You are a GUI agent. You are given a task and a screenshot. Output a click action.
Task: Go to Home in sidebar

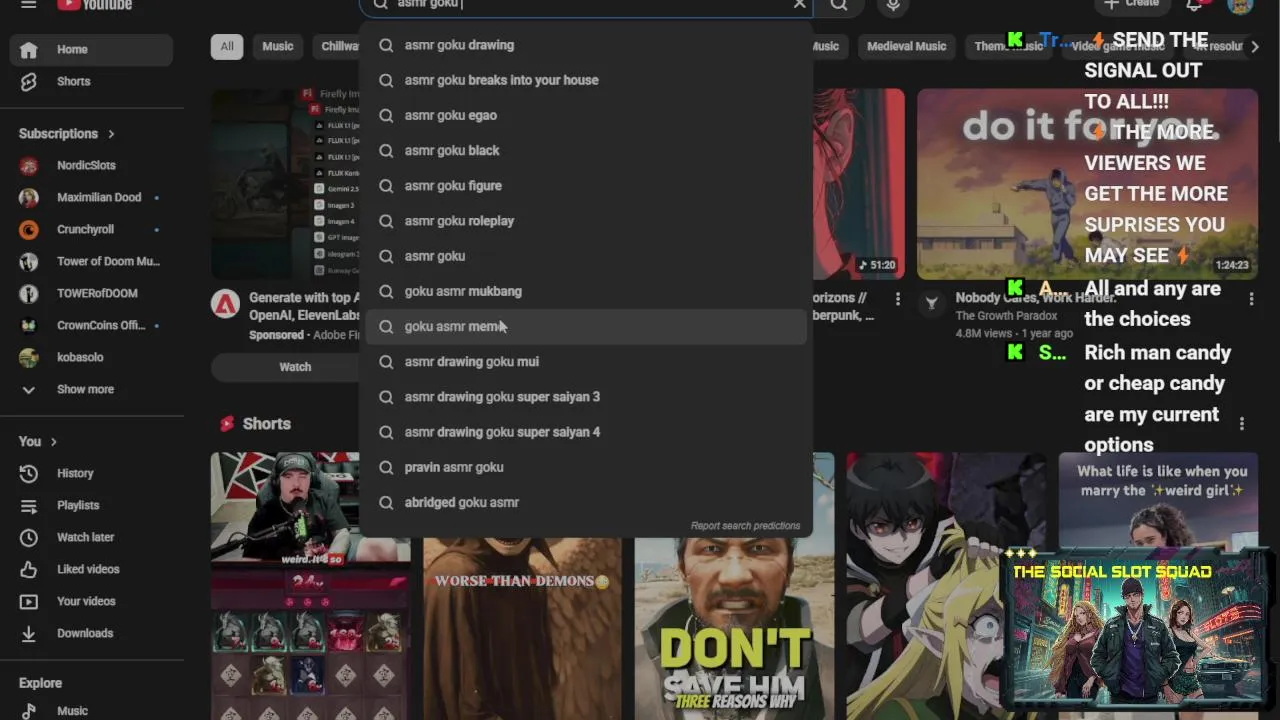pyautogui.click(x=92, y=49)
